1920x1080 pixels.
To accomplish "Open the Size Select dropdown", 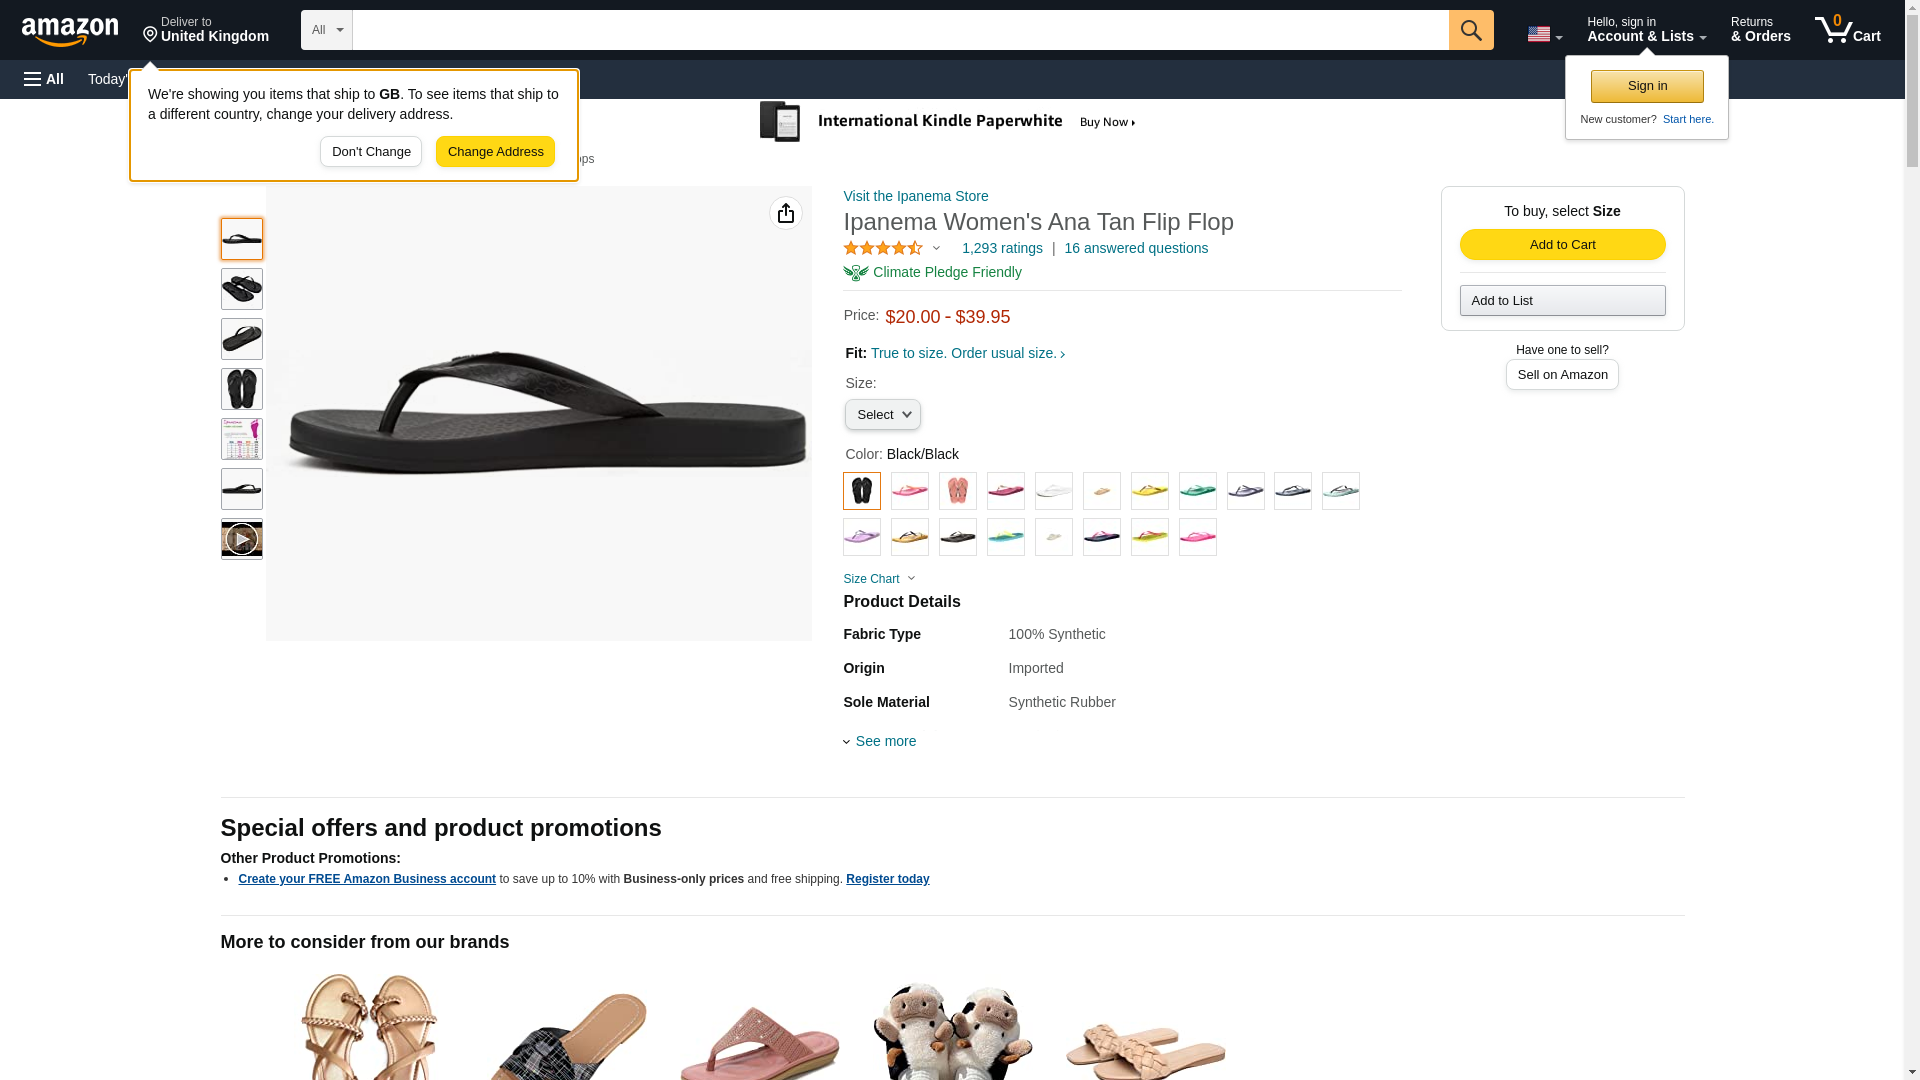I will point(883,415).
